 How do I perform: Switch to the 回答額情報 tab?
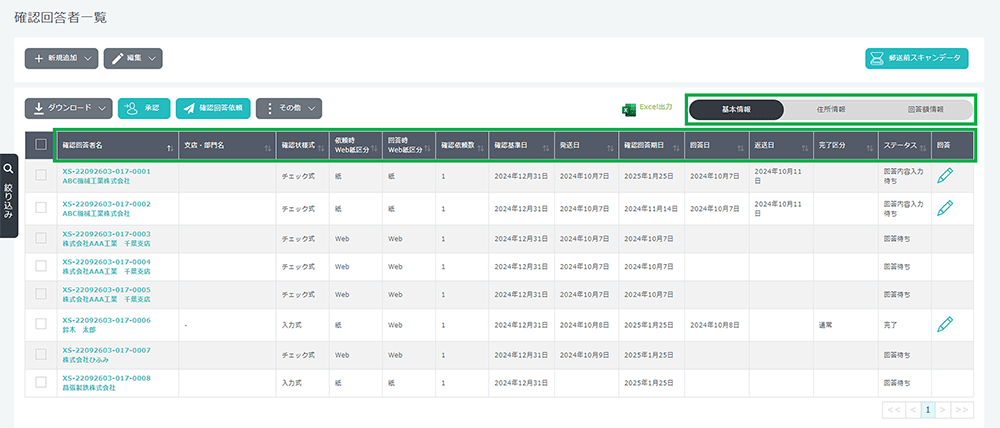click(x=924, y=109)
